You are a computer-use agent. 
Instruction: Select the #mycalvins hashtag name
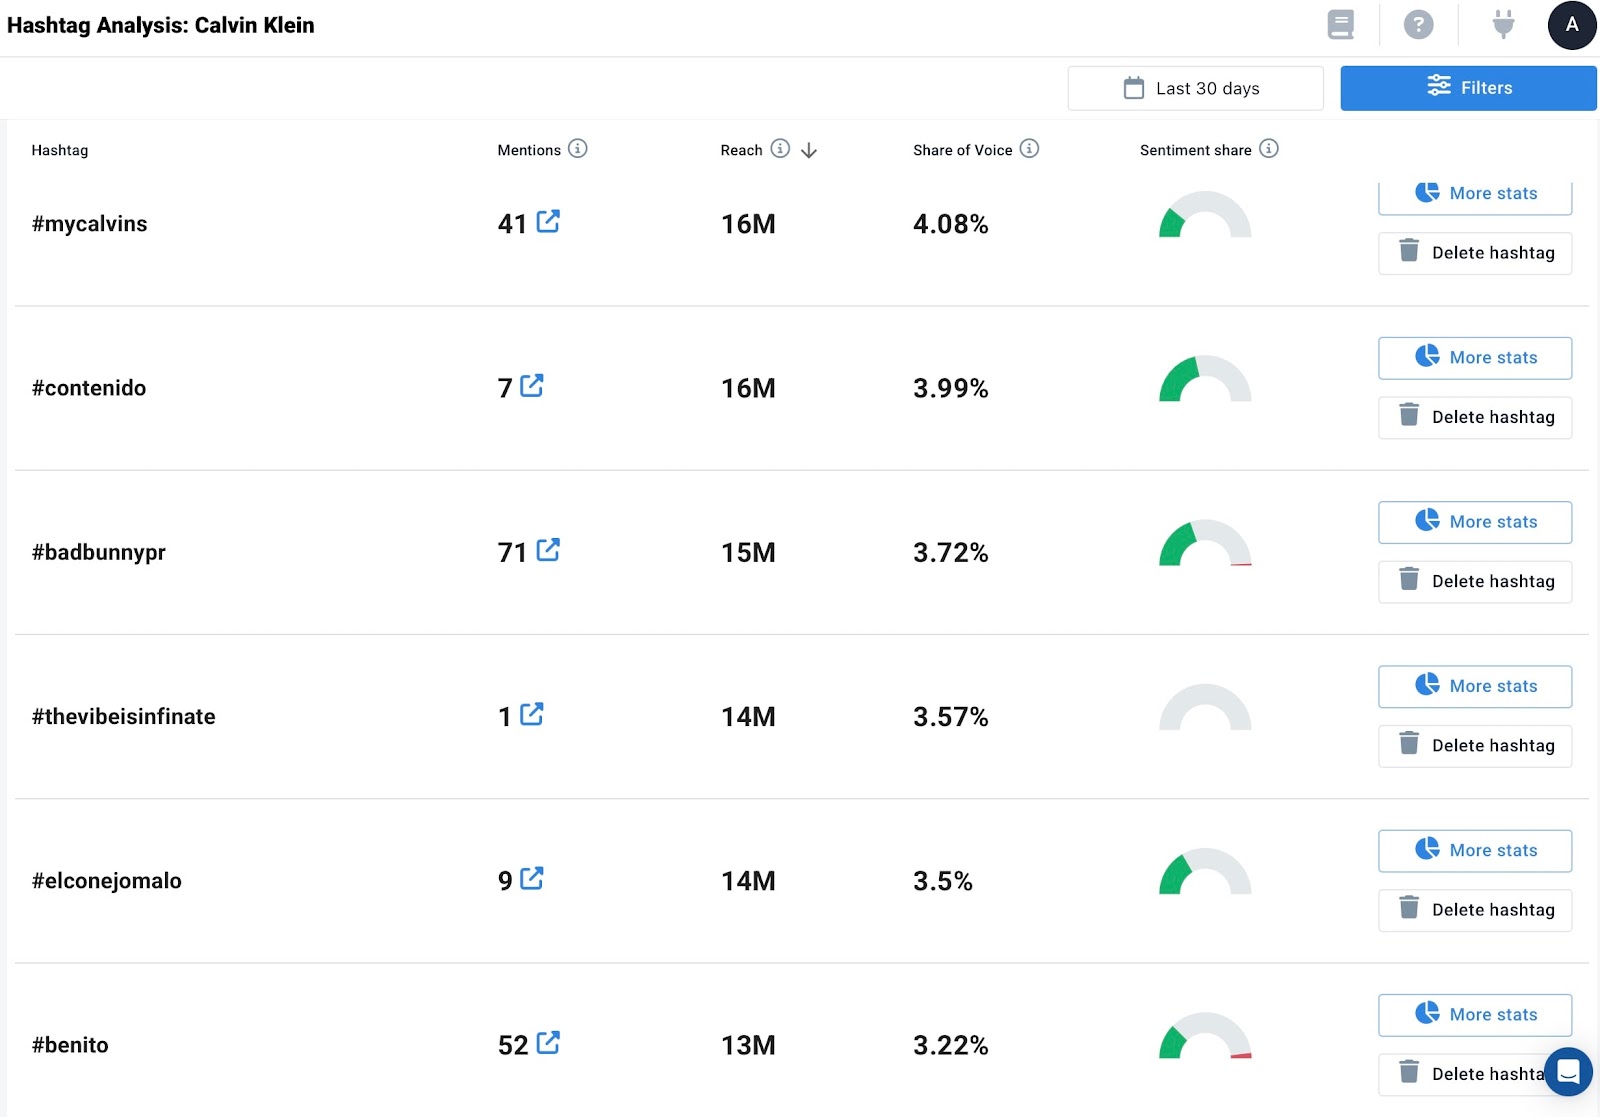[x=89, y=224]
